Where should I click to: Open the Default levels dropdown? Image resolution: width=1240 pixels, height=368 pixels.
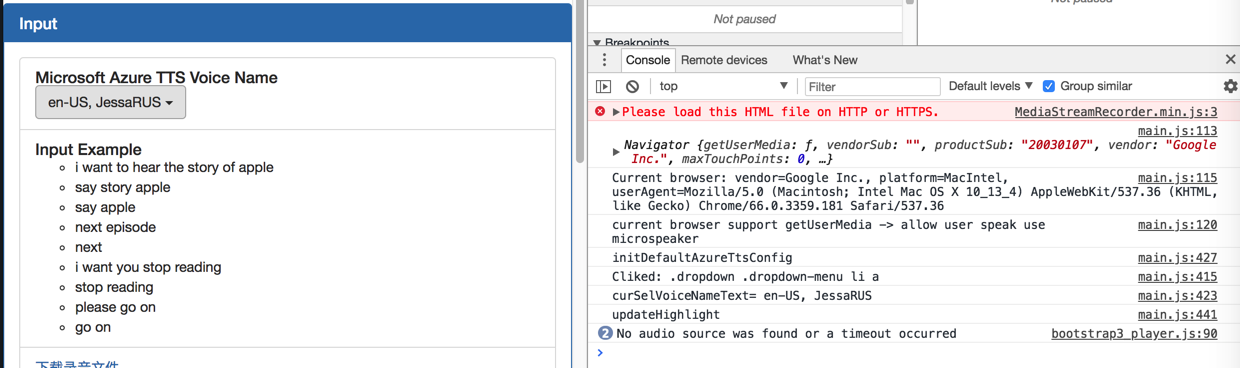click(991, 86)
